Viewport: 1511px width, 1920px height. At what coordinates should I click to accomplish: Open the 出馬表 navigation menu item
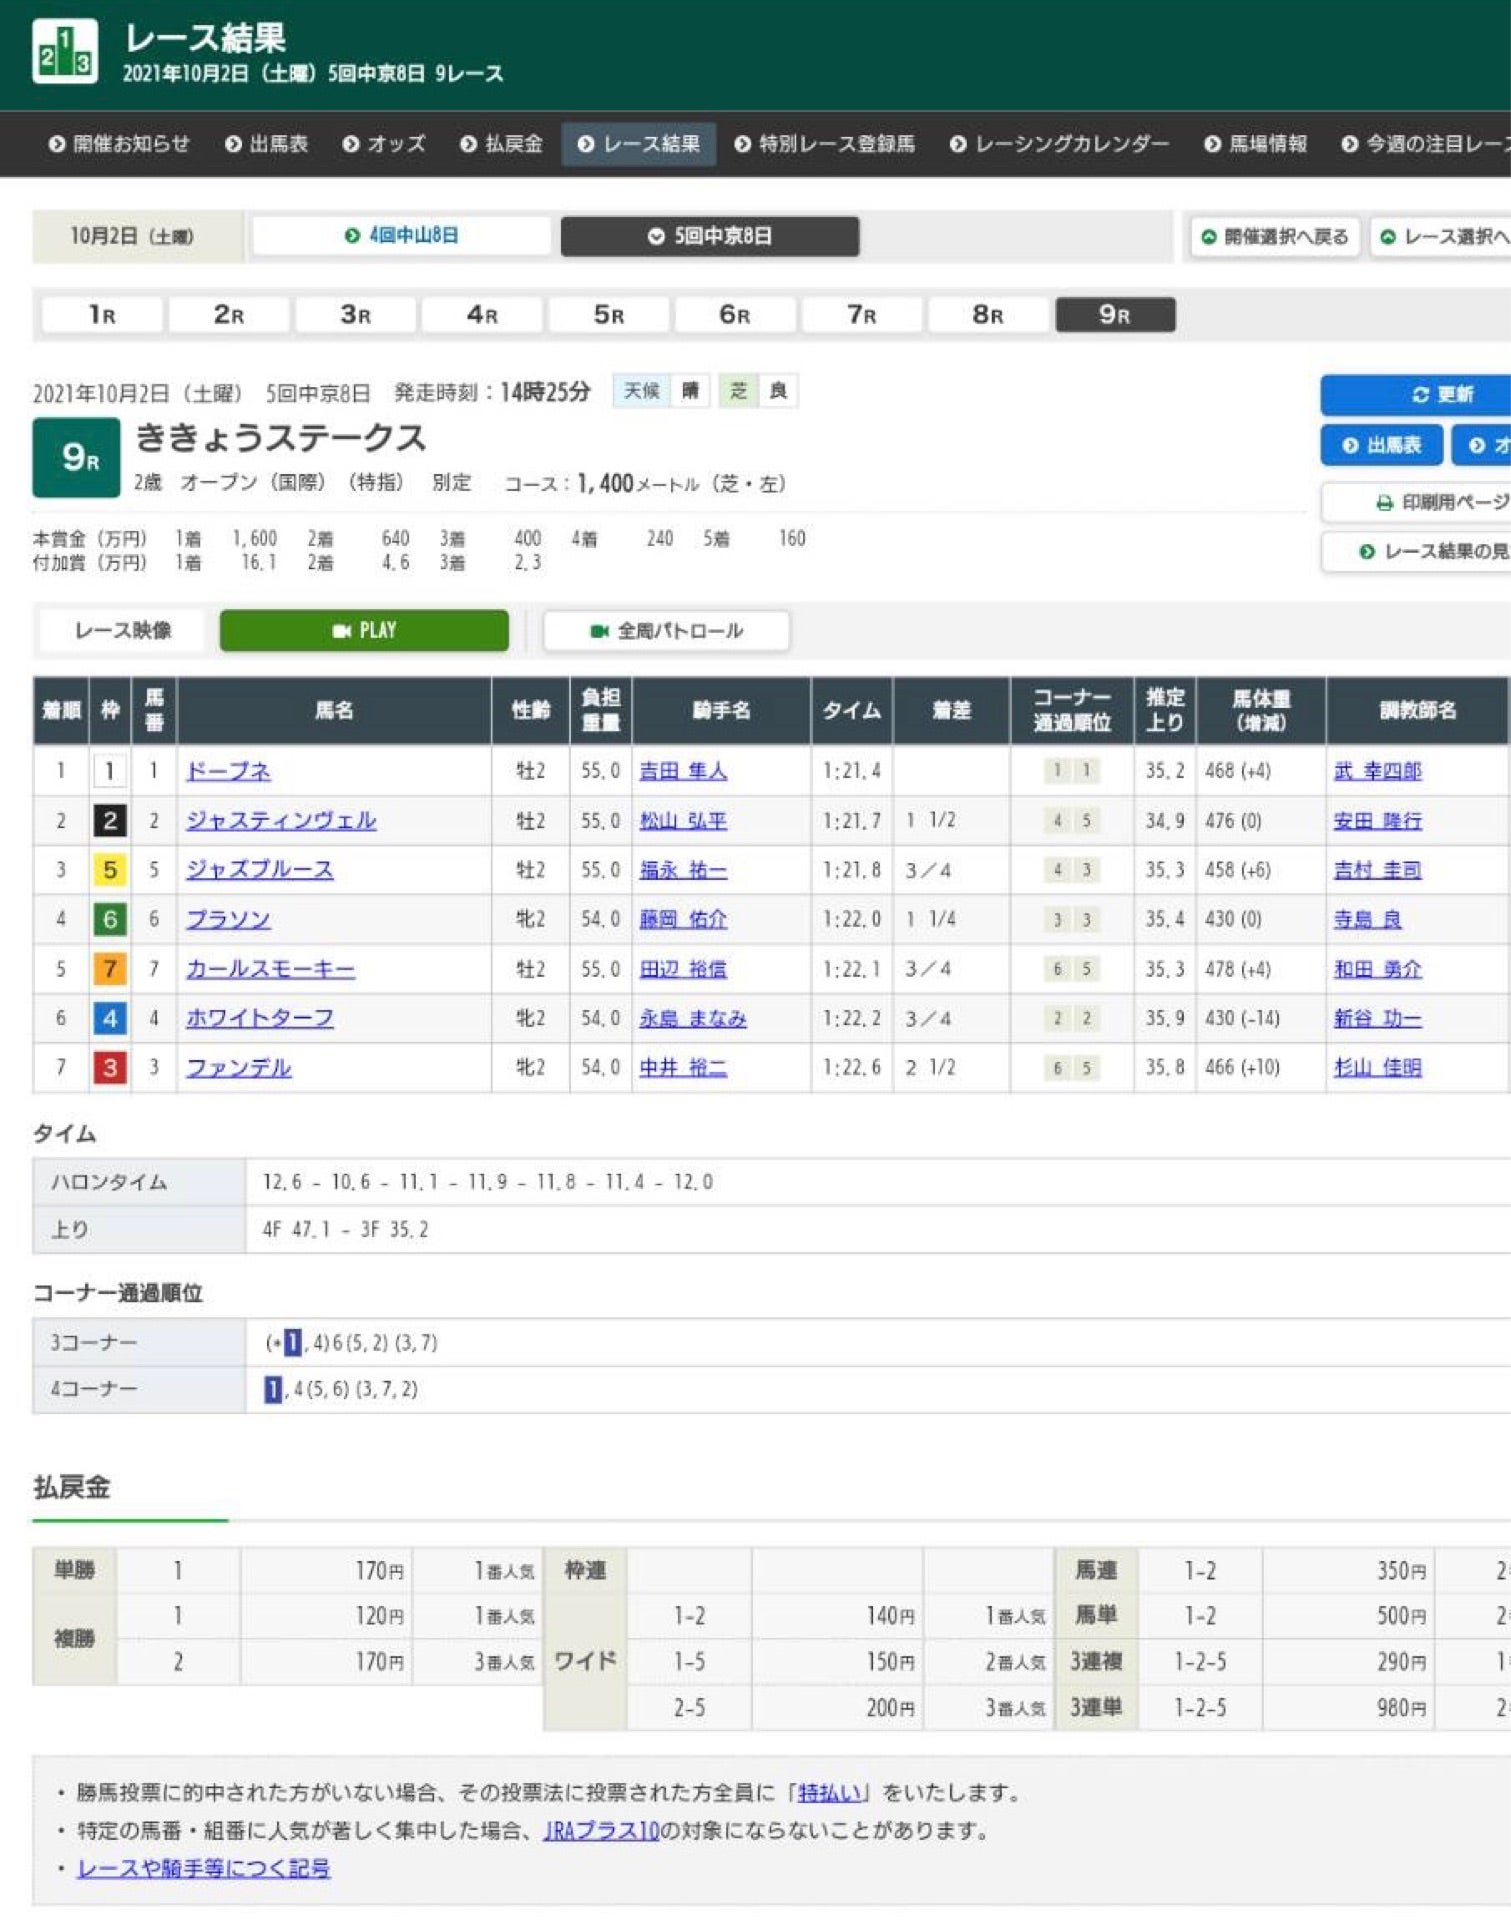point(267,144)
